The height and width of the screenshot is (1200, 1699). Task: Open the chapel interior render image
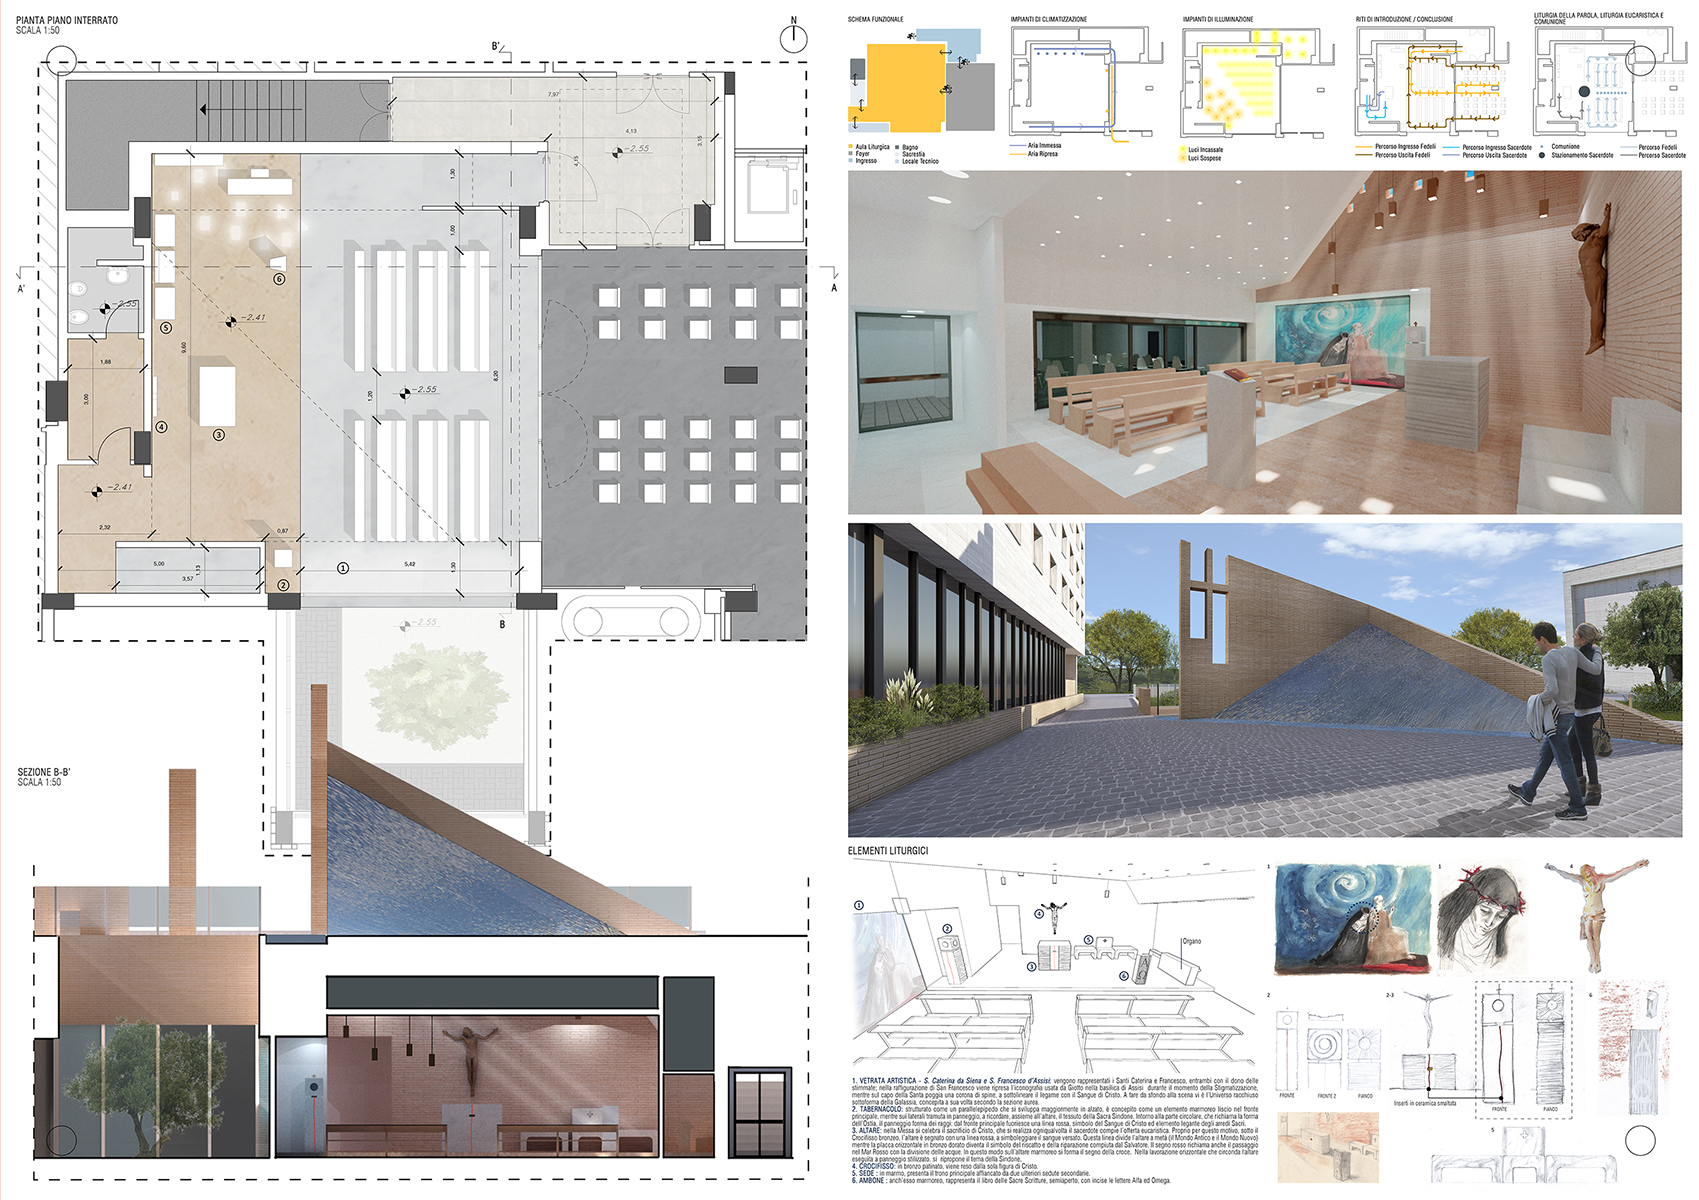[x=1265, y=342]
